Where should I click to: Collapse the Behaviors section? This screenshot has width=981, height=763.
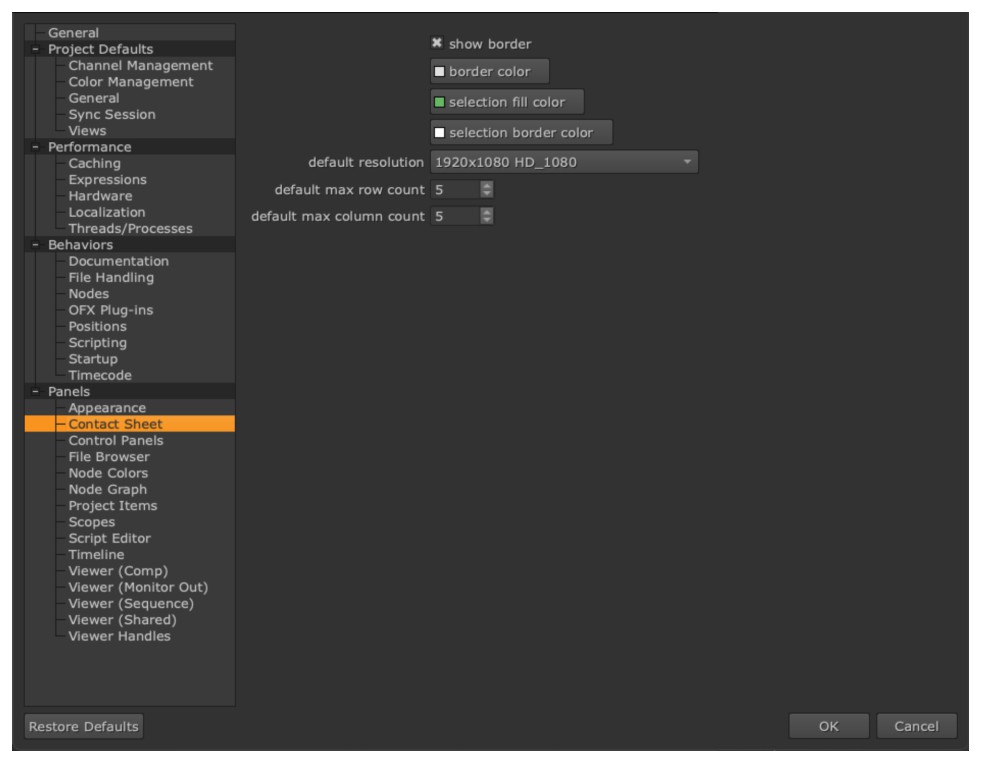36,245
